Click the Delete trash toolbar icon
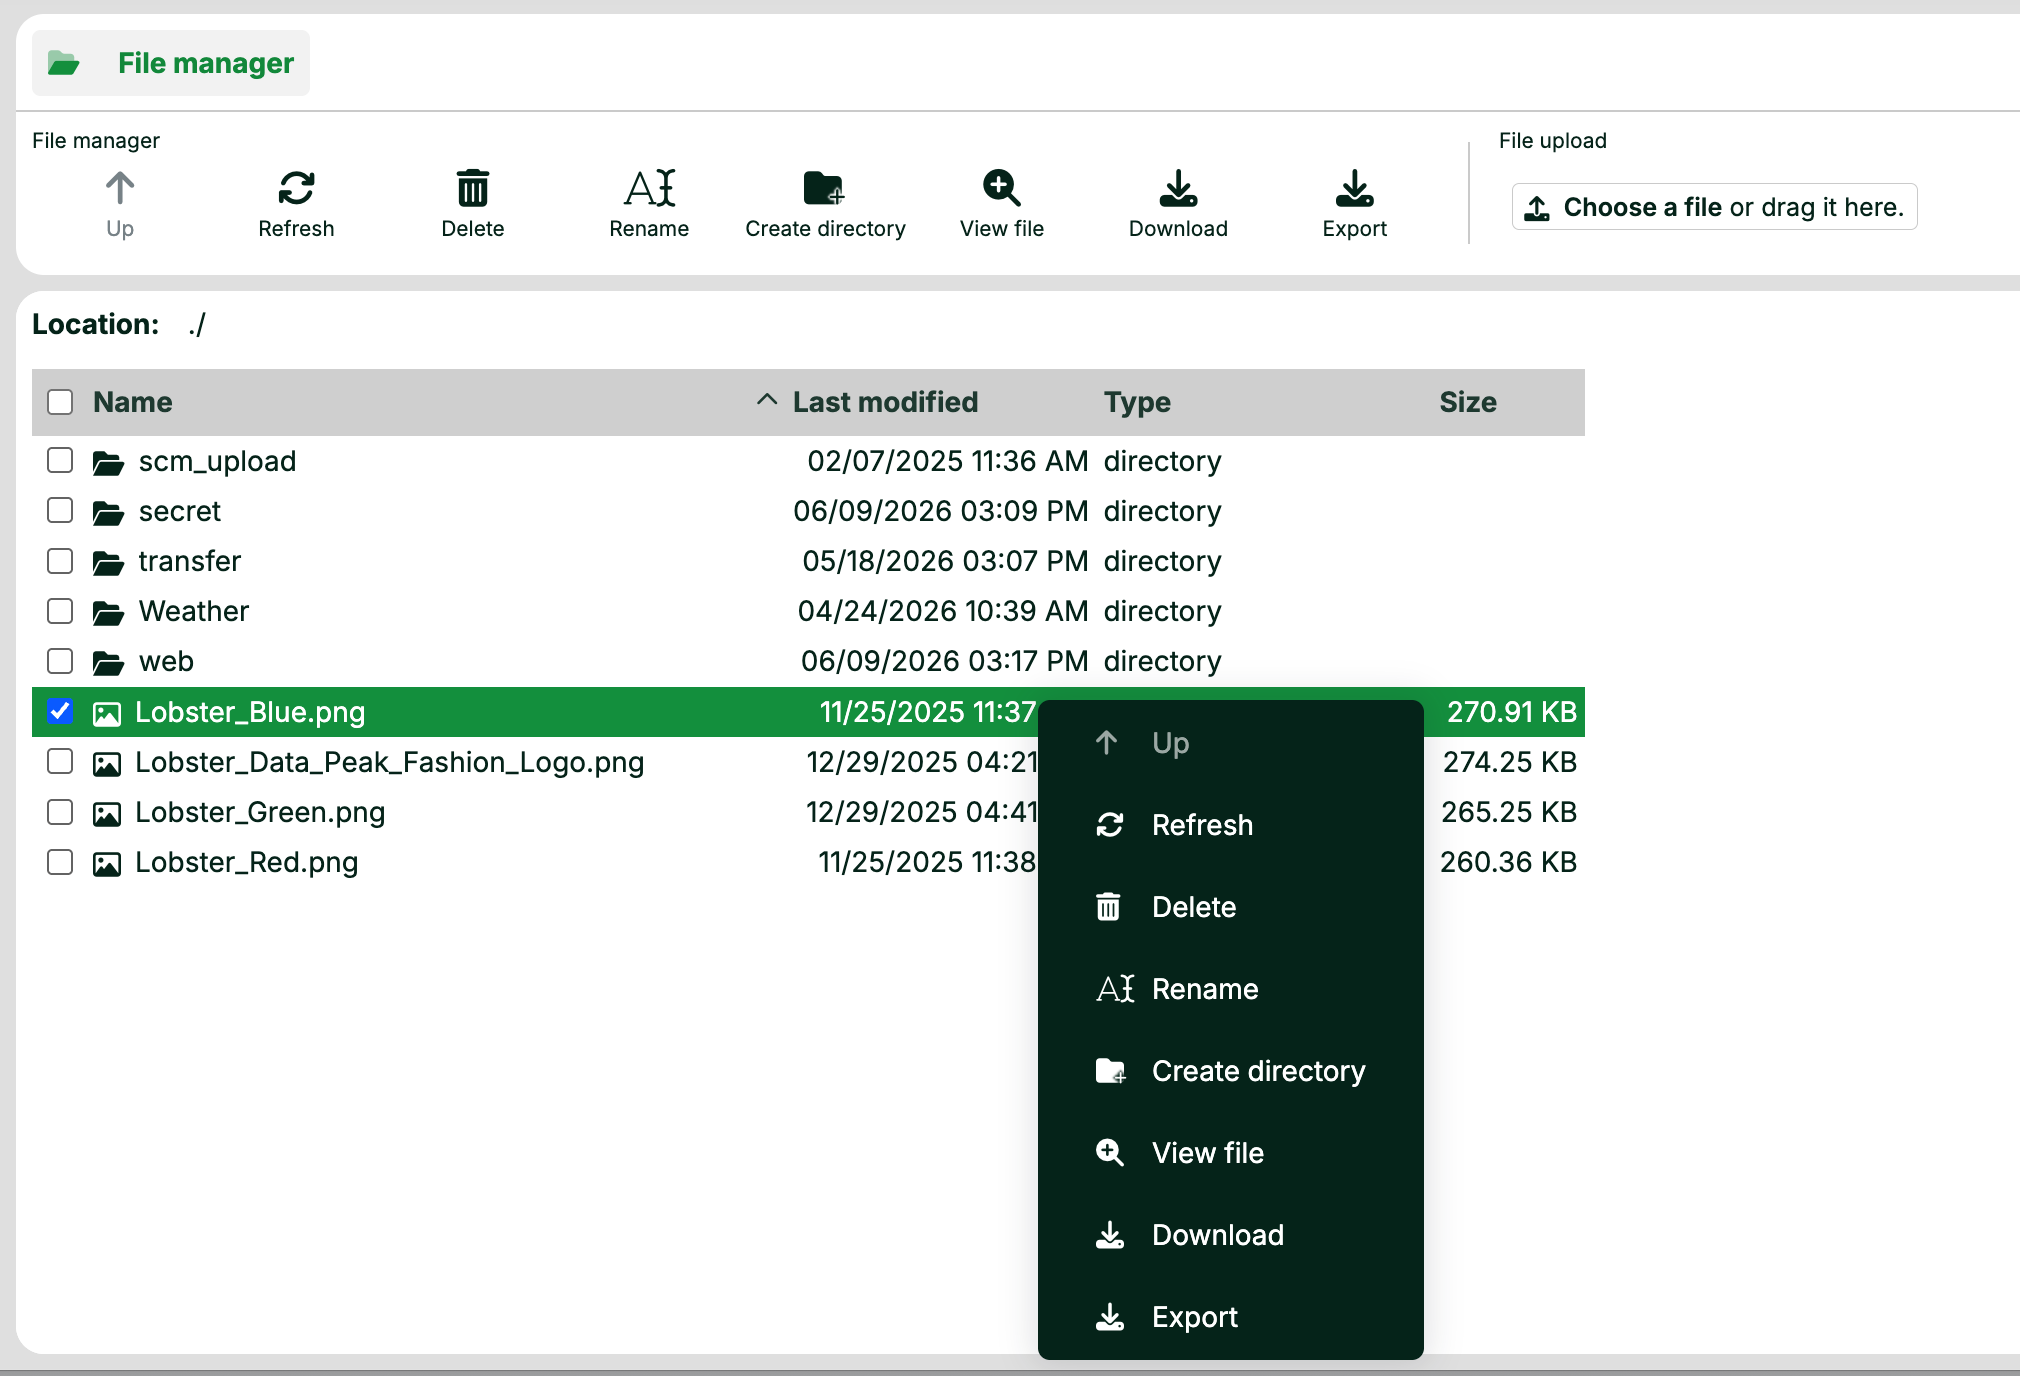Screen dimensions: 2020x1376 pos(473,187)
